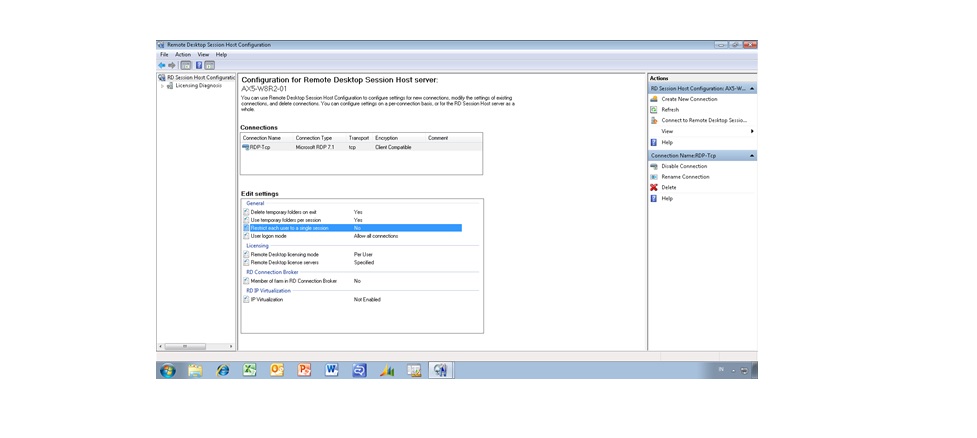Click Refresh in the Actions pane
The image size is (977, 438).
(x=670, y=110)
